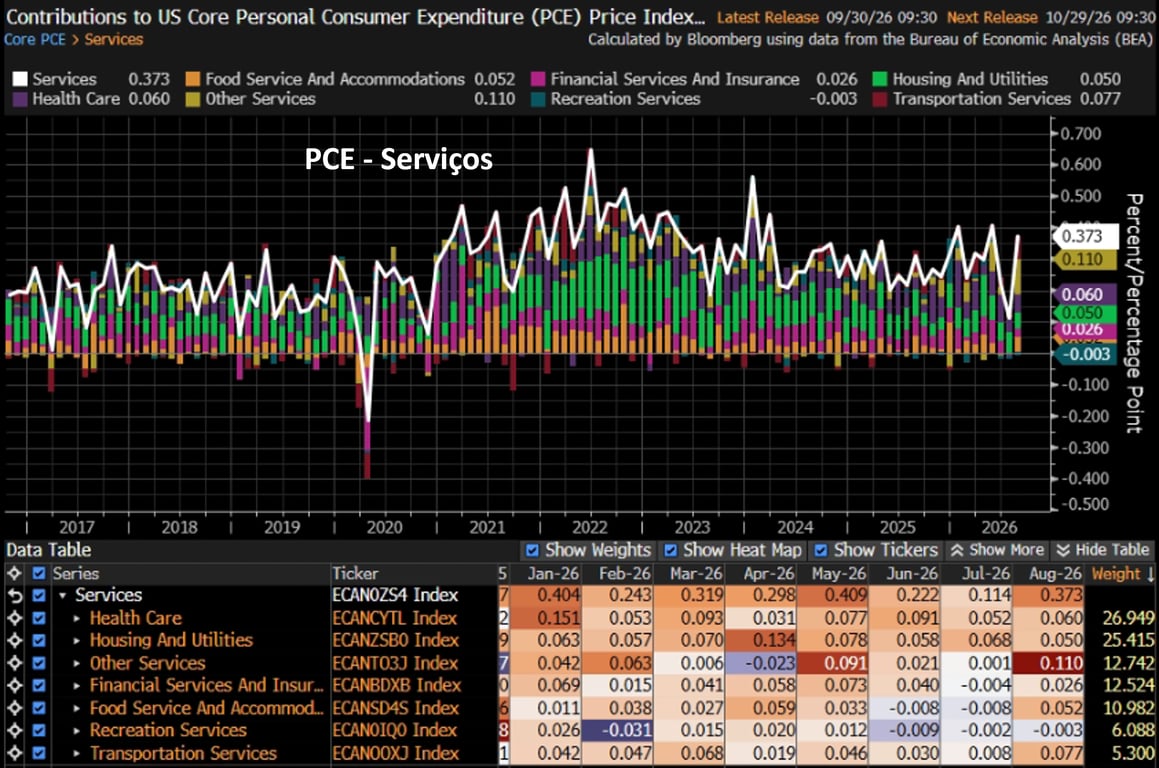Click the 0.134 Housing And Utilities cell

pos(761,640)
